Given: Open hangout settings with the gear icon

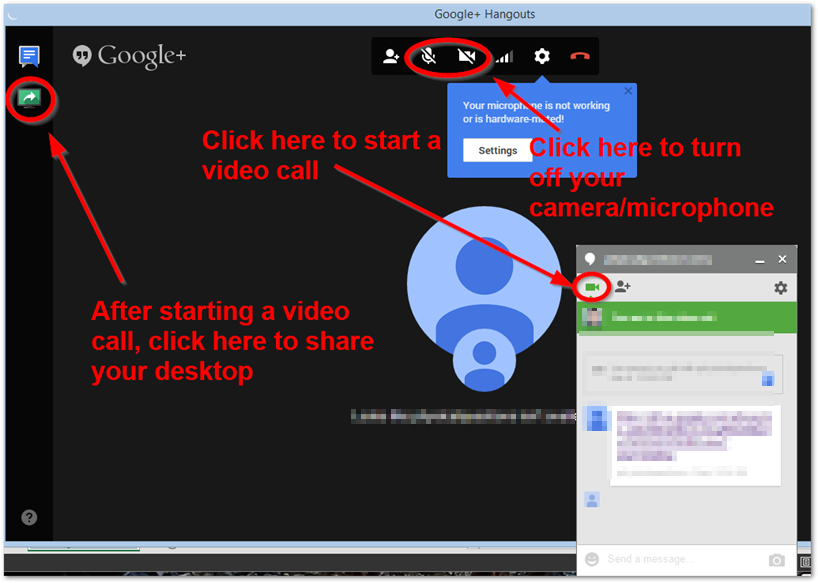Looking at the screenshot, I should click(x=541, y=57).
